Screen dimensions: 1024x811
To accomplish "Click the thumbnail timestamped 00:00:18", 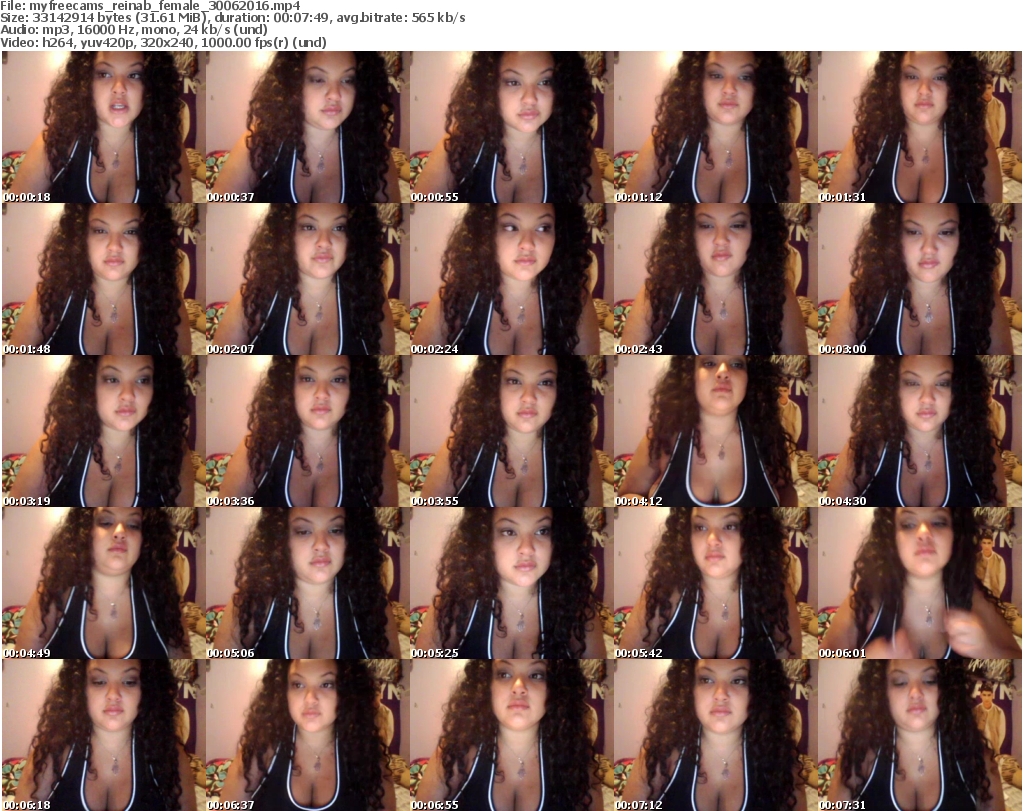I will tap(103, 127).
